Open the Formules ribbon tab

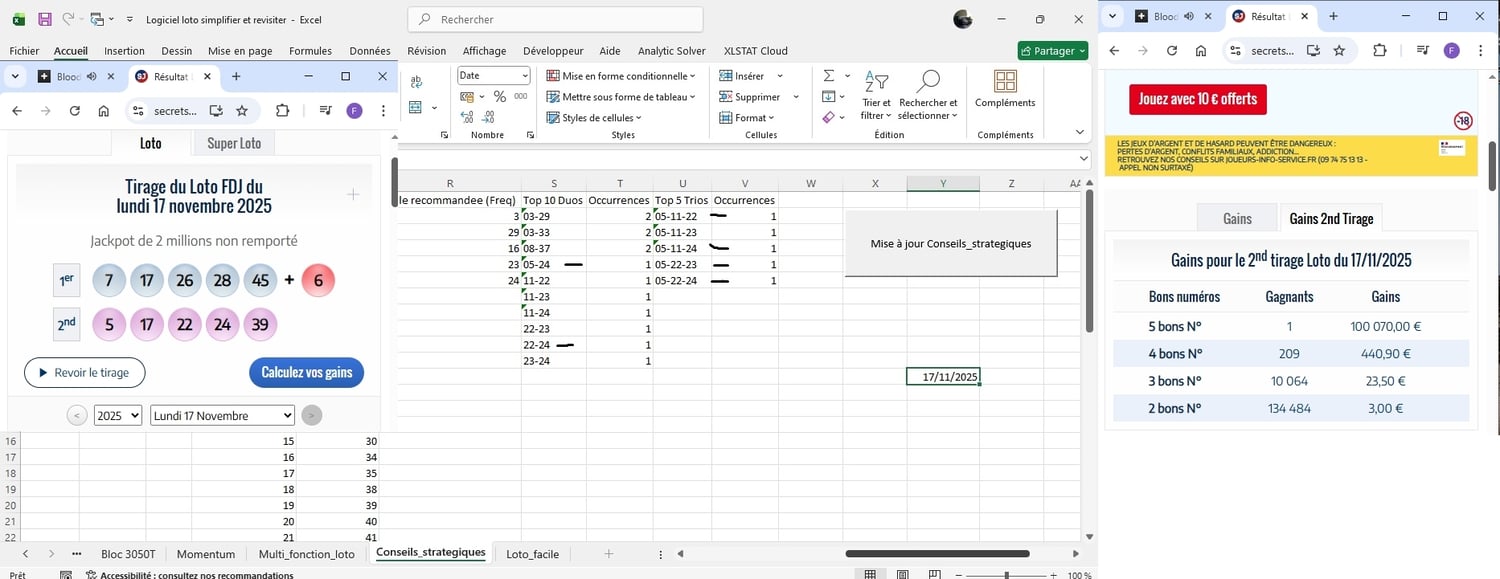pos(310,51)
